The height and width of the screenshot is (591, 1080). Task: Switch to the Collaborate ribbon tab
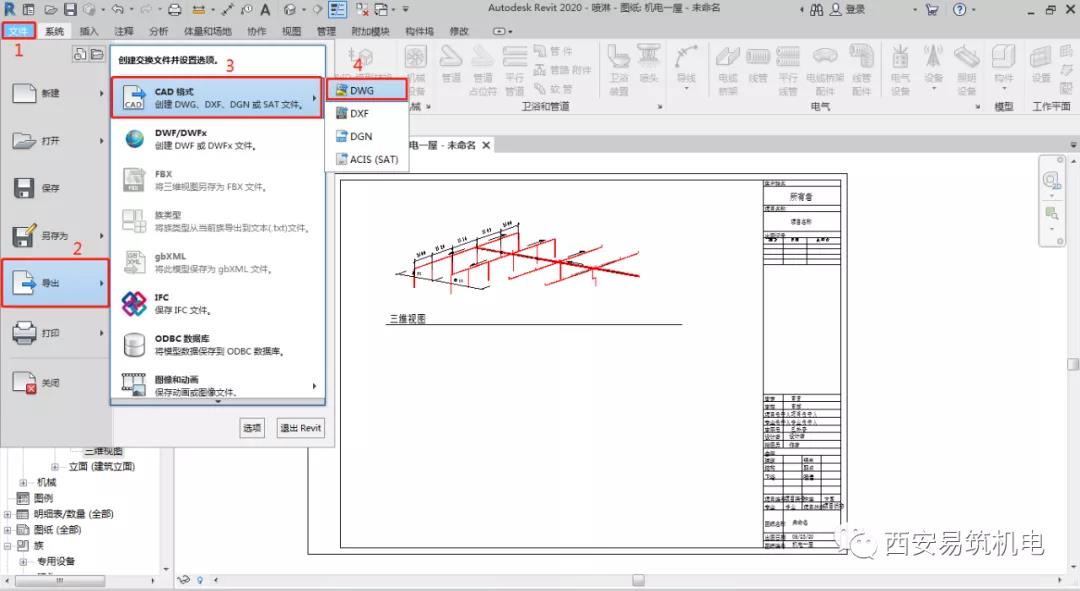tap(256, 31)
